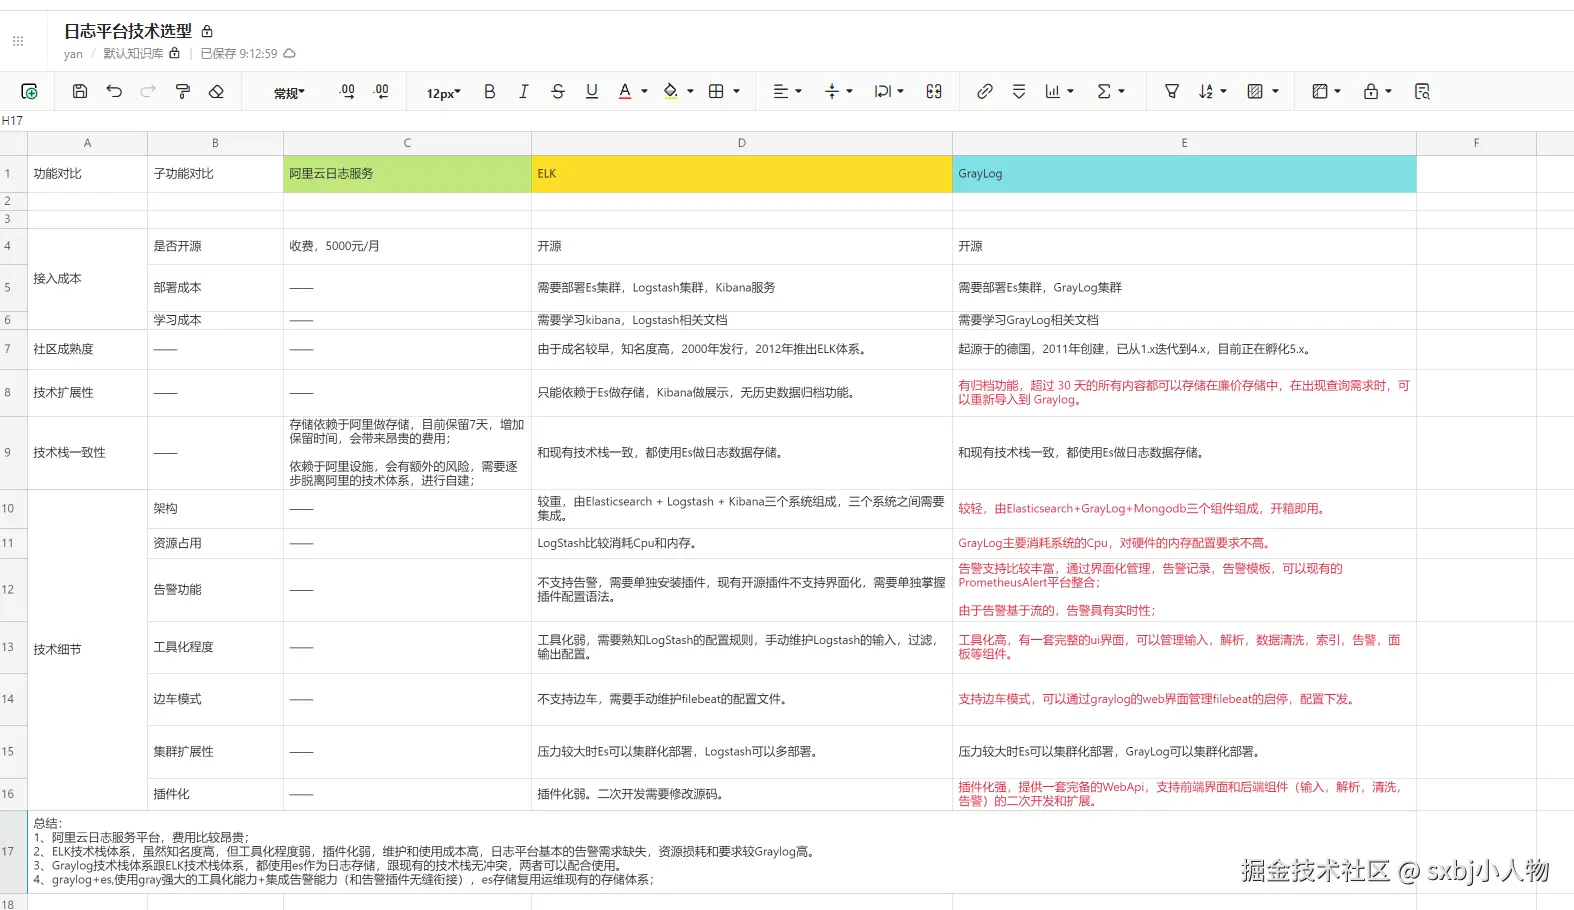Apply cell borders icon
Screen dimensions: 1574x910
pyautogui.click(x=716, y=92)
